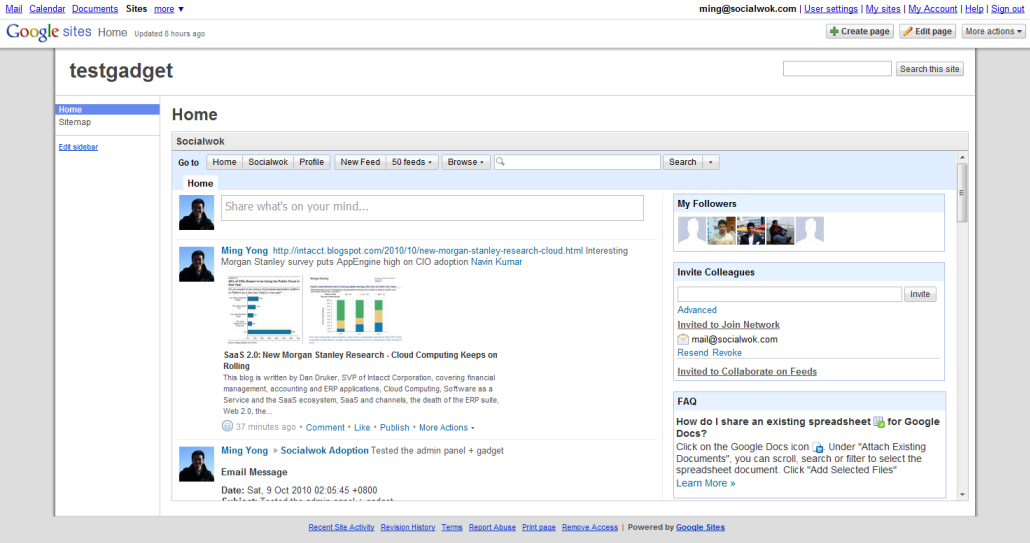Screen dimensions: 1030x543
Task: Open Recent Site Activity footer link
Action: pyautogui.click(x=342, y=527)
